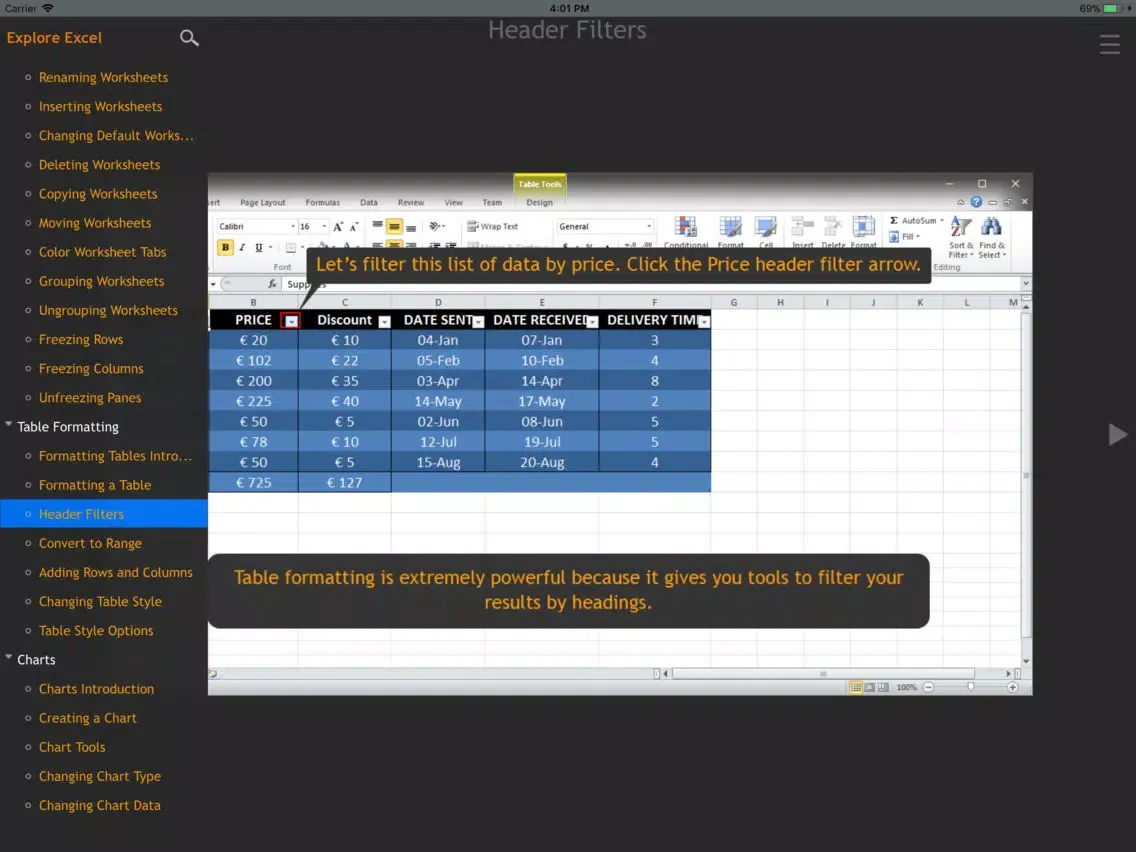
Task: Click the fx insert function icon
Action: (272, 284)
